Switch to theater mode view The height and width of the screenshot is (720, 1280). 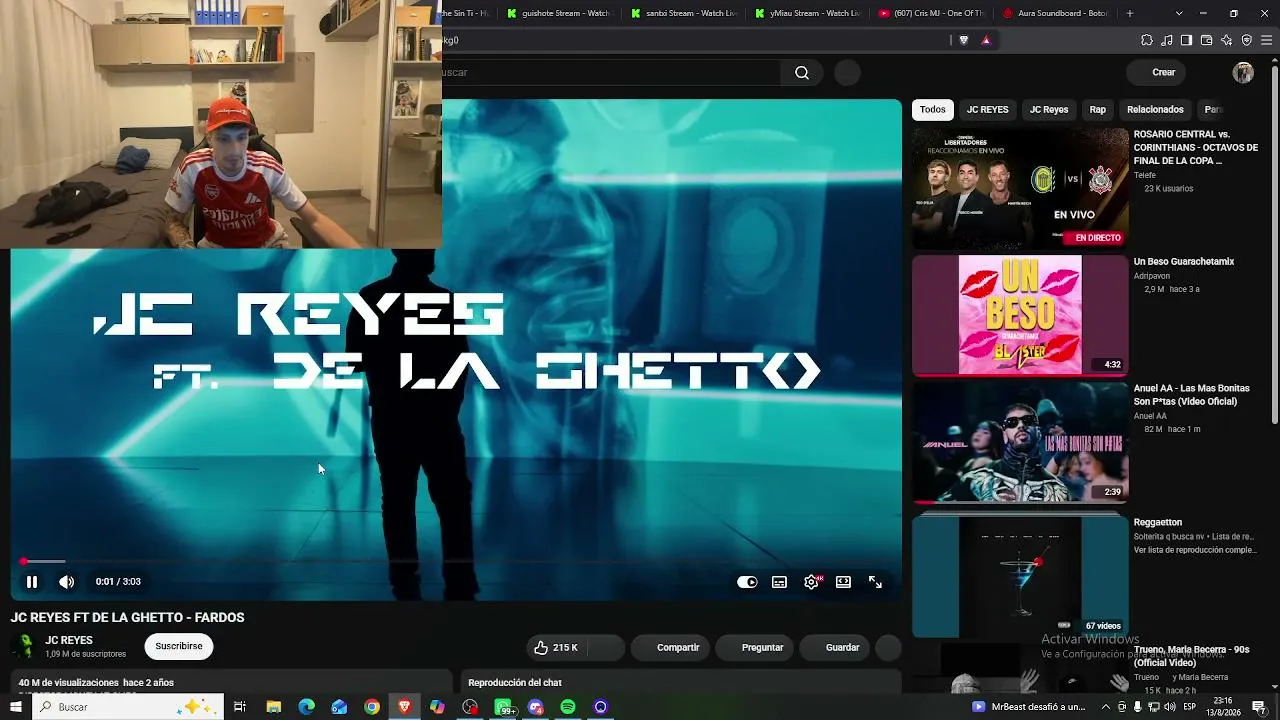click(x=843, y=582)
